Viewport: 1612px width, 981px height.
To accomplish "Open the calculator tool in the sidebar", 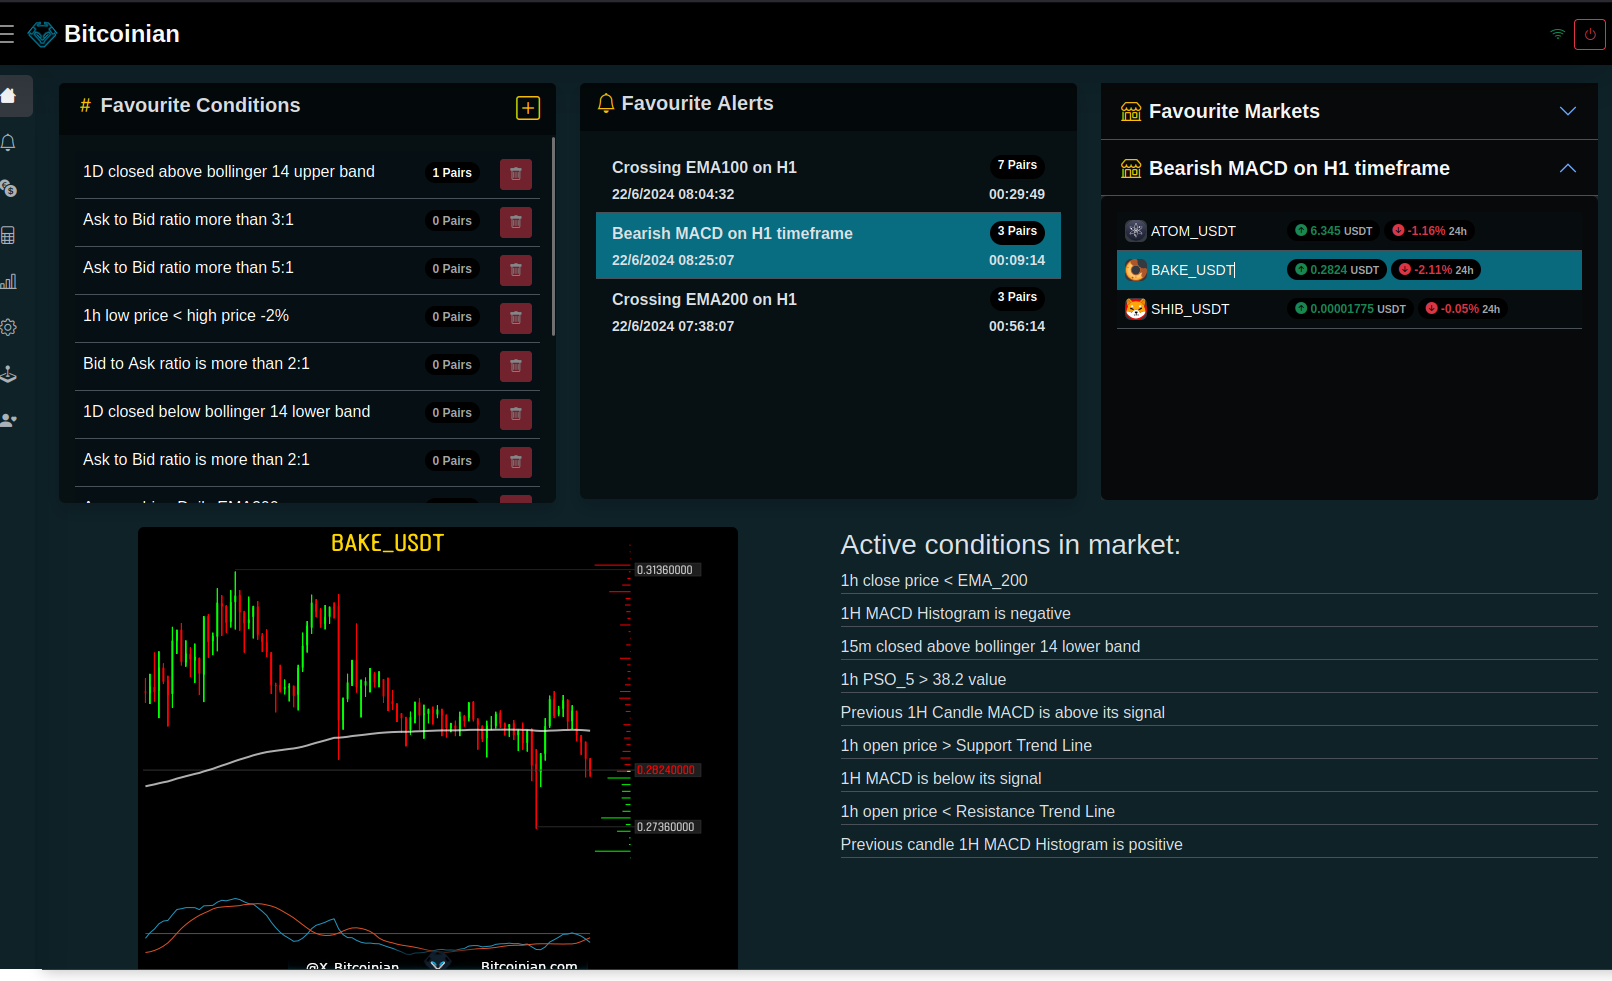I will 10,235.
